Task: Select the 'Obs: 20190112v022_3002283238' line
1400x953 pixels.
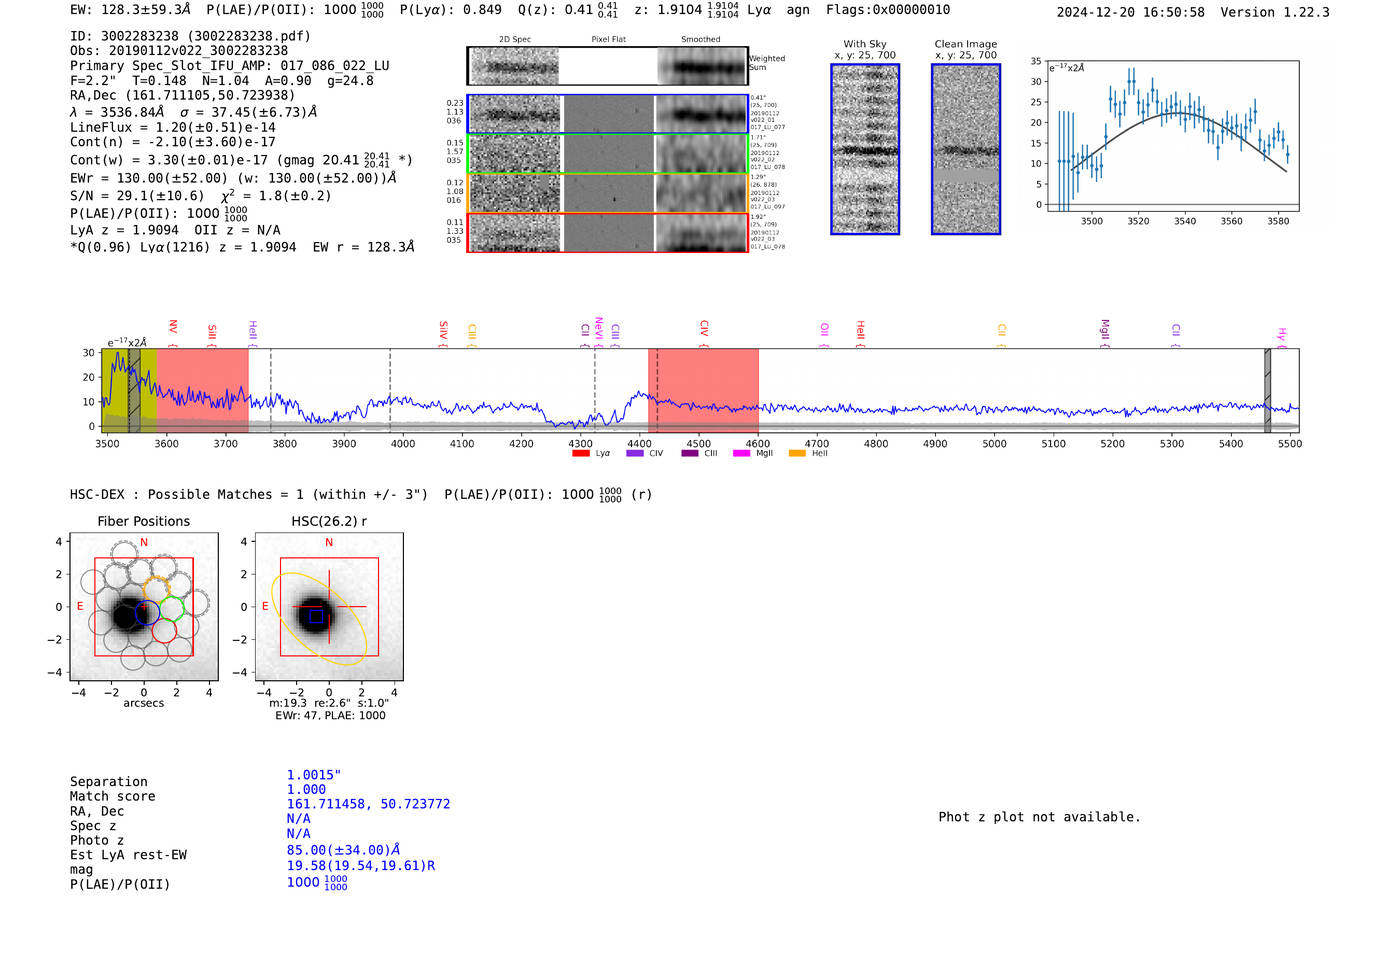Action: (x=179, y=51)
